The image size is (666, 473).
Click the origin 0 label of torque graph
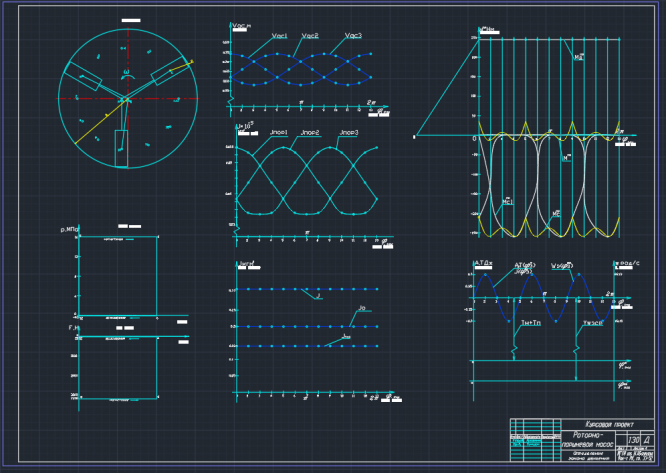(x=474, y=139)
